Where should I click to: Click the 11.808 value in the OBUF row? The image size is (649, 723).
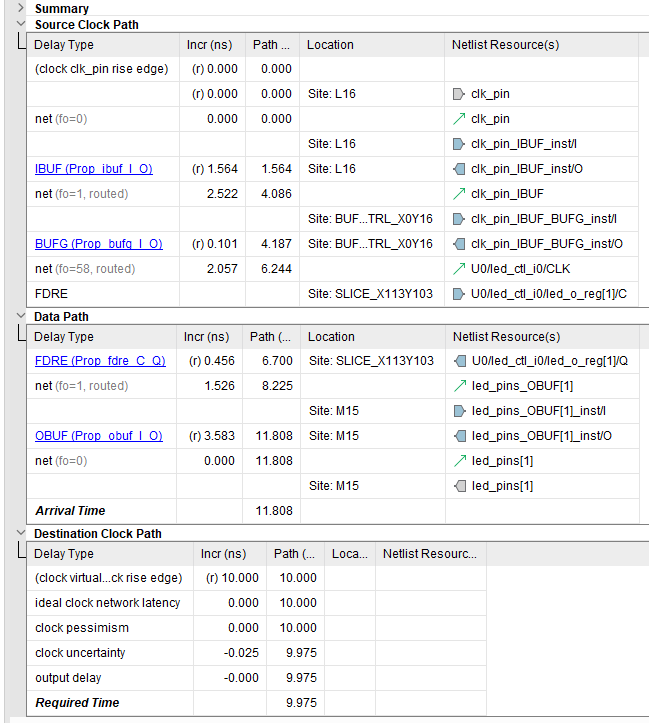pos(274,436)
